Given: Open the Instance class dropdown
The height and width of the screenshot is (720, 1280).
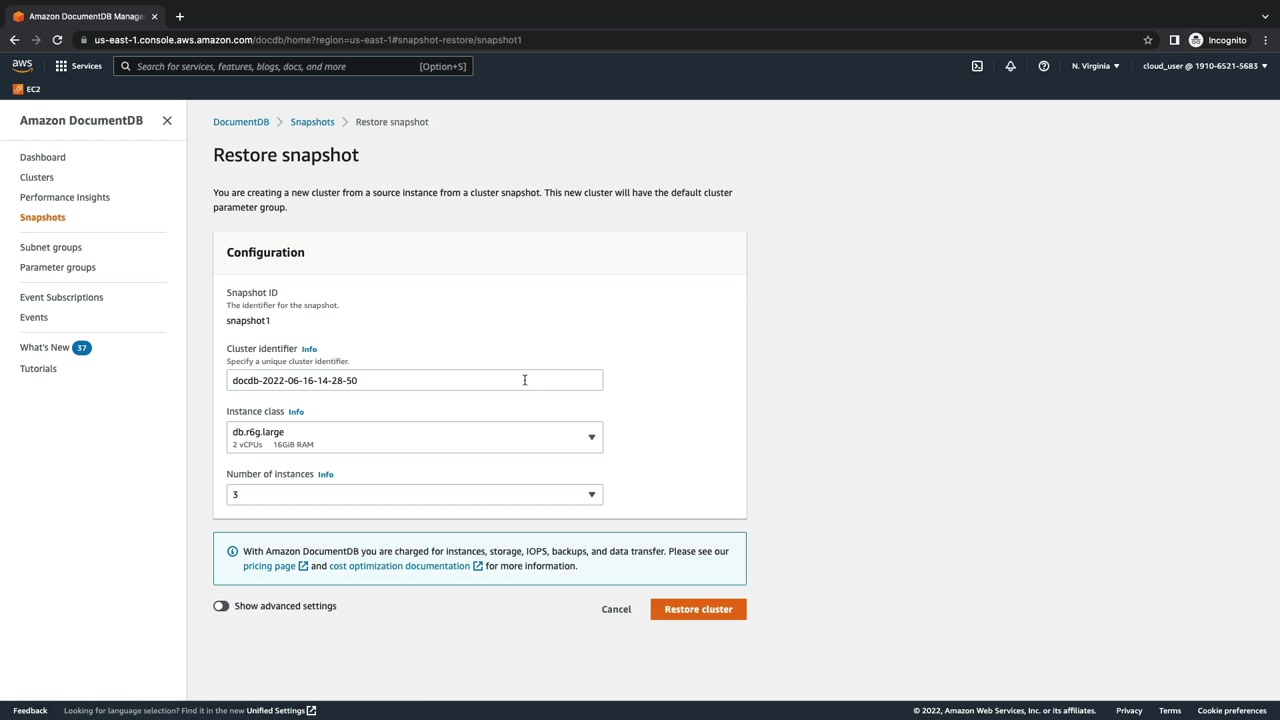Looking at the screenshot, I should tap(414, 437).
